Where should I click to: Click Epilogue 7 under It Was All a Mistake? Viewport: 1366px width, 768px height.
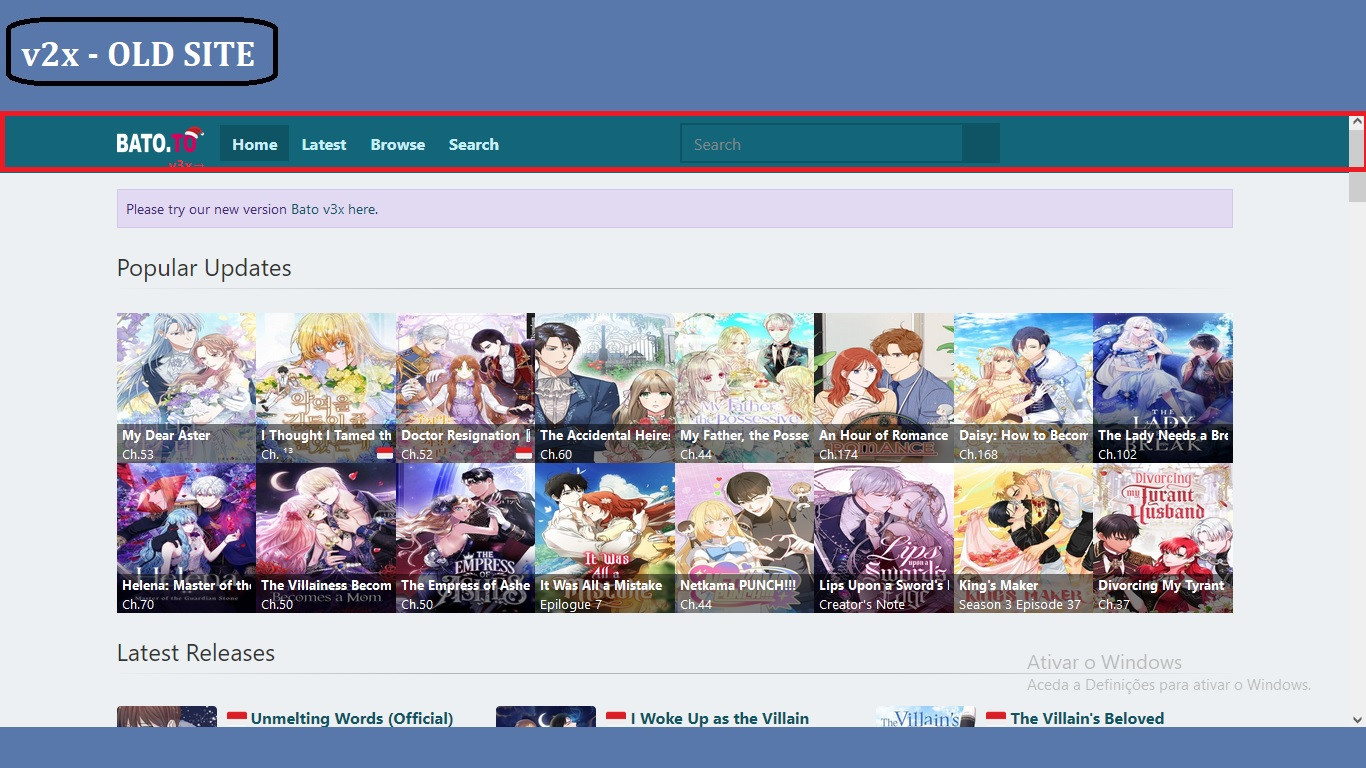pos(571,604)
